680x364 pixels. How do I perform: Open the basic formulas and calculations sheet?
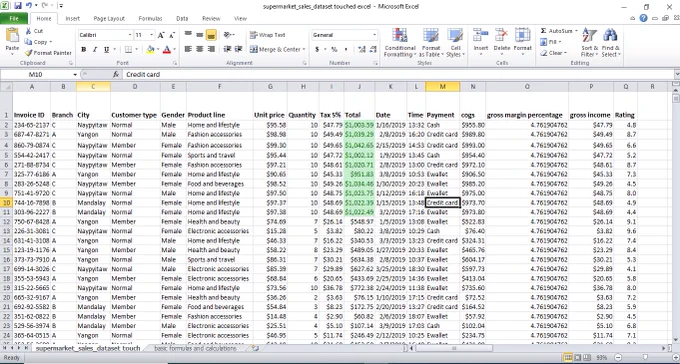point(195,348)
